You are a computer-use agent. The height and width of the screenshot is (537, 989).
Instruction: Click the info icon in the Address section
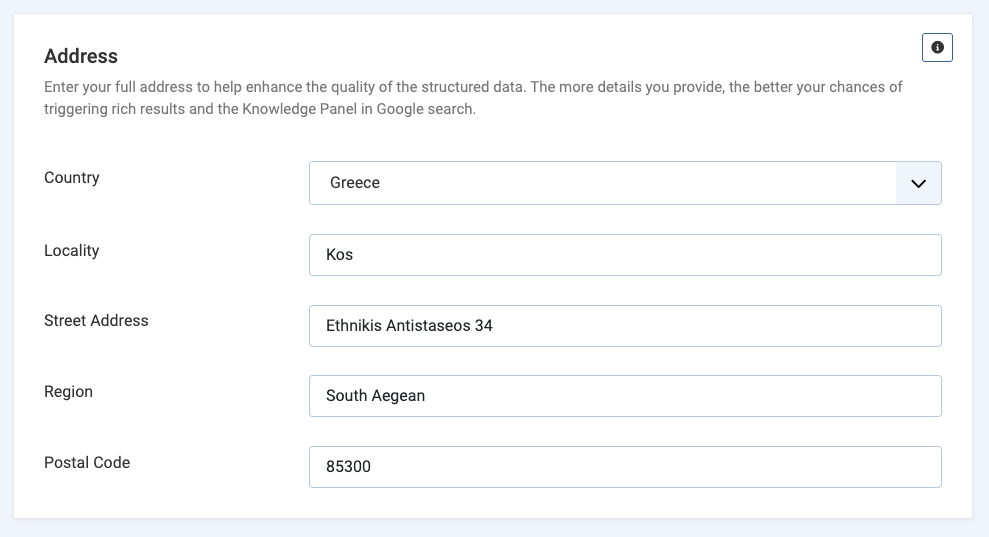tap(937, 47)
